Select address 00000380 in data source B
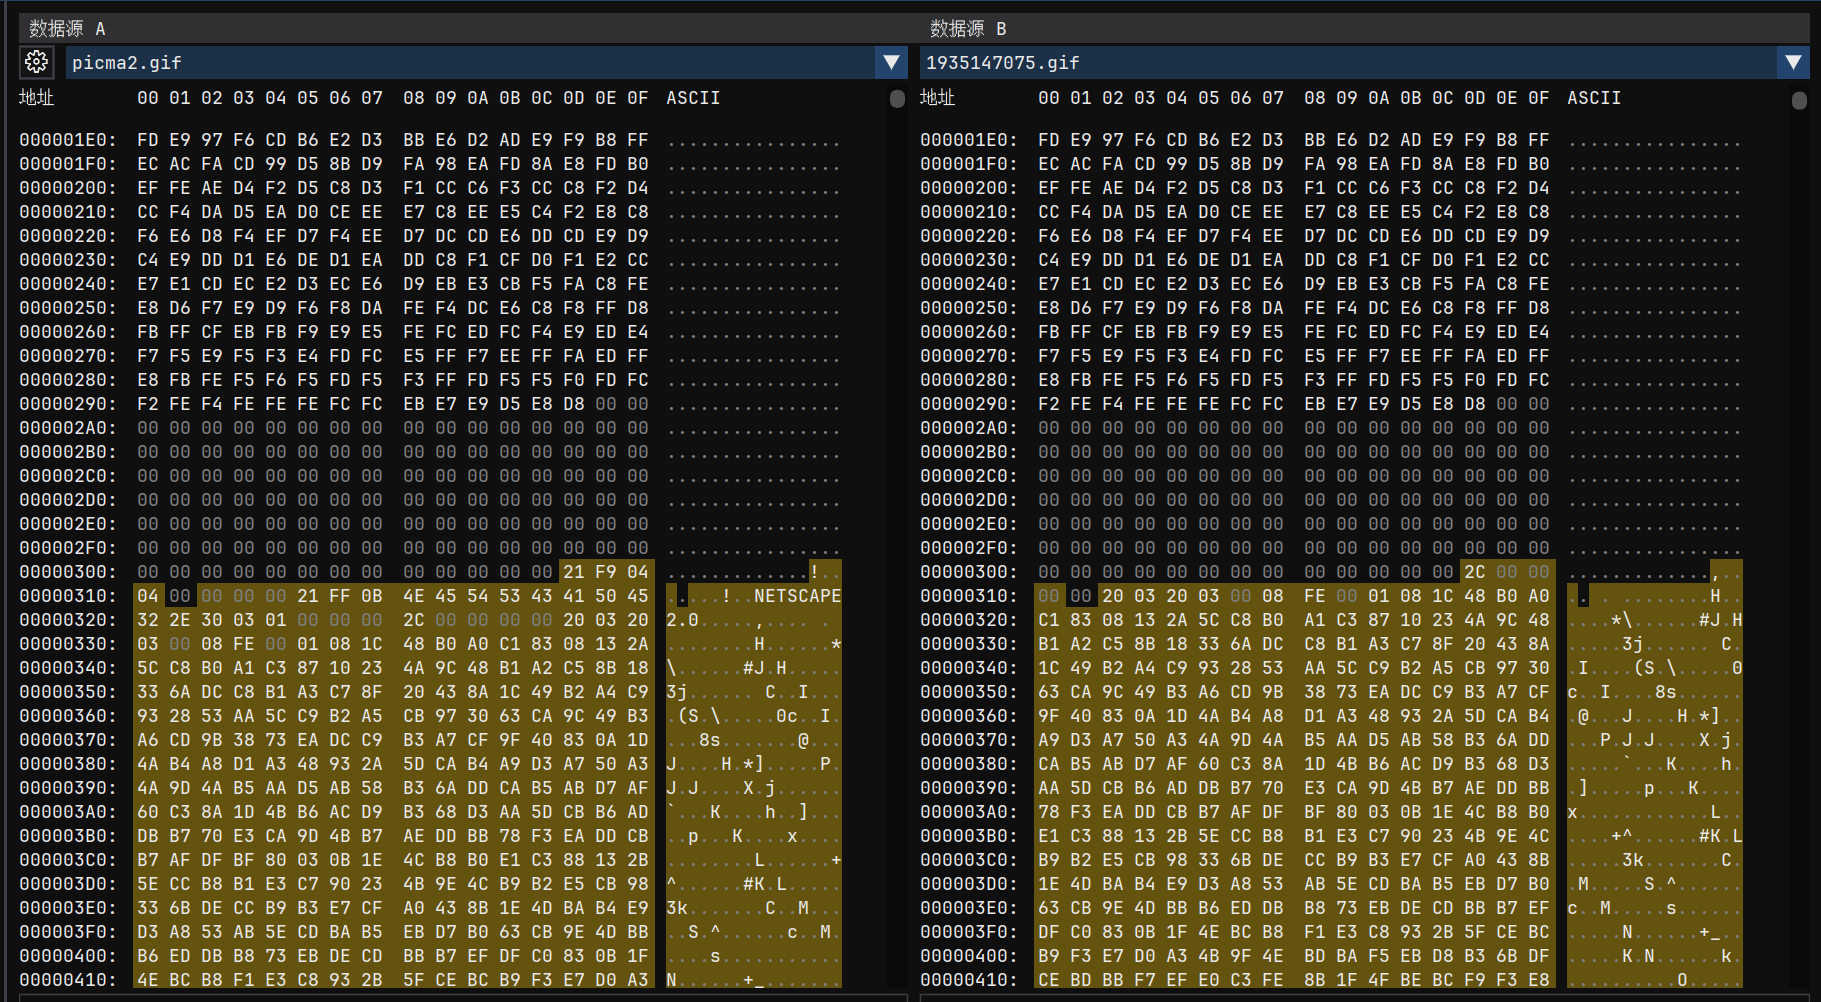Viewport: 1821px width, 1002px height. point(969,764)
